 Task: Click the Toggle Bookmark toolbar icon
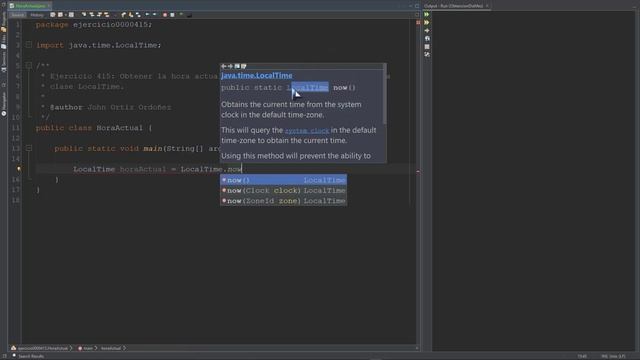point(138,15)
